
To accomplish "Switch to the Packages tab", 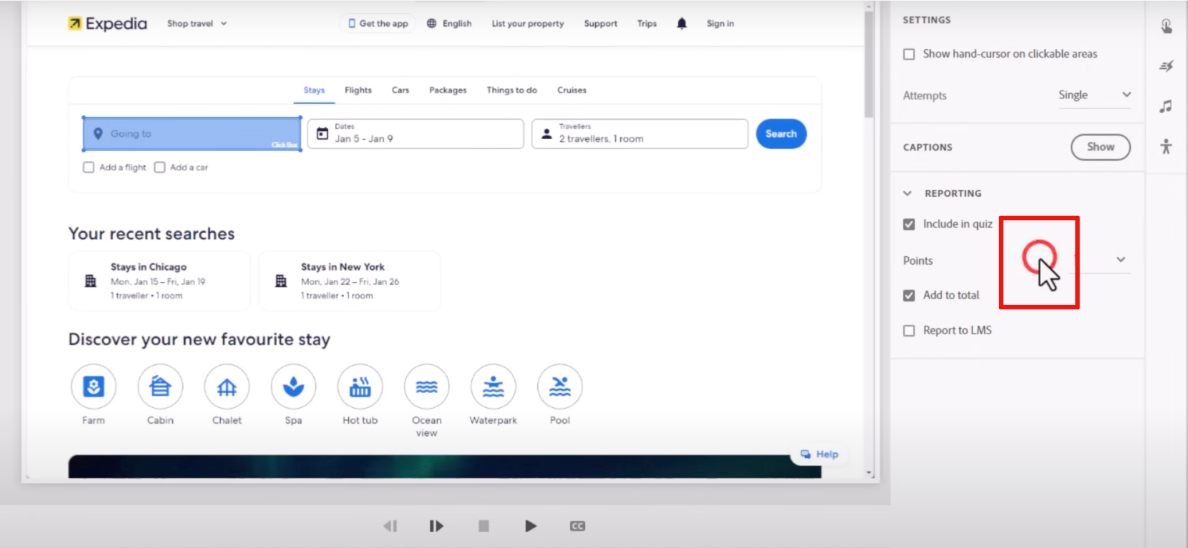I will tap(448, 90).
